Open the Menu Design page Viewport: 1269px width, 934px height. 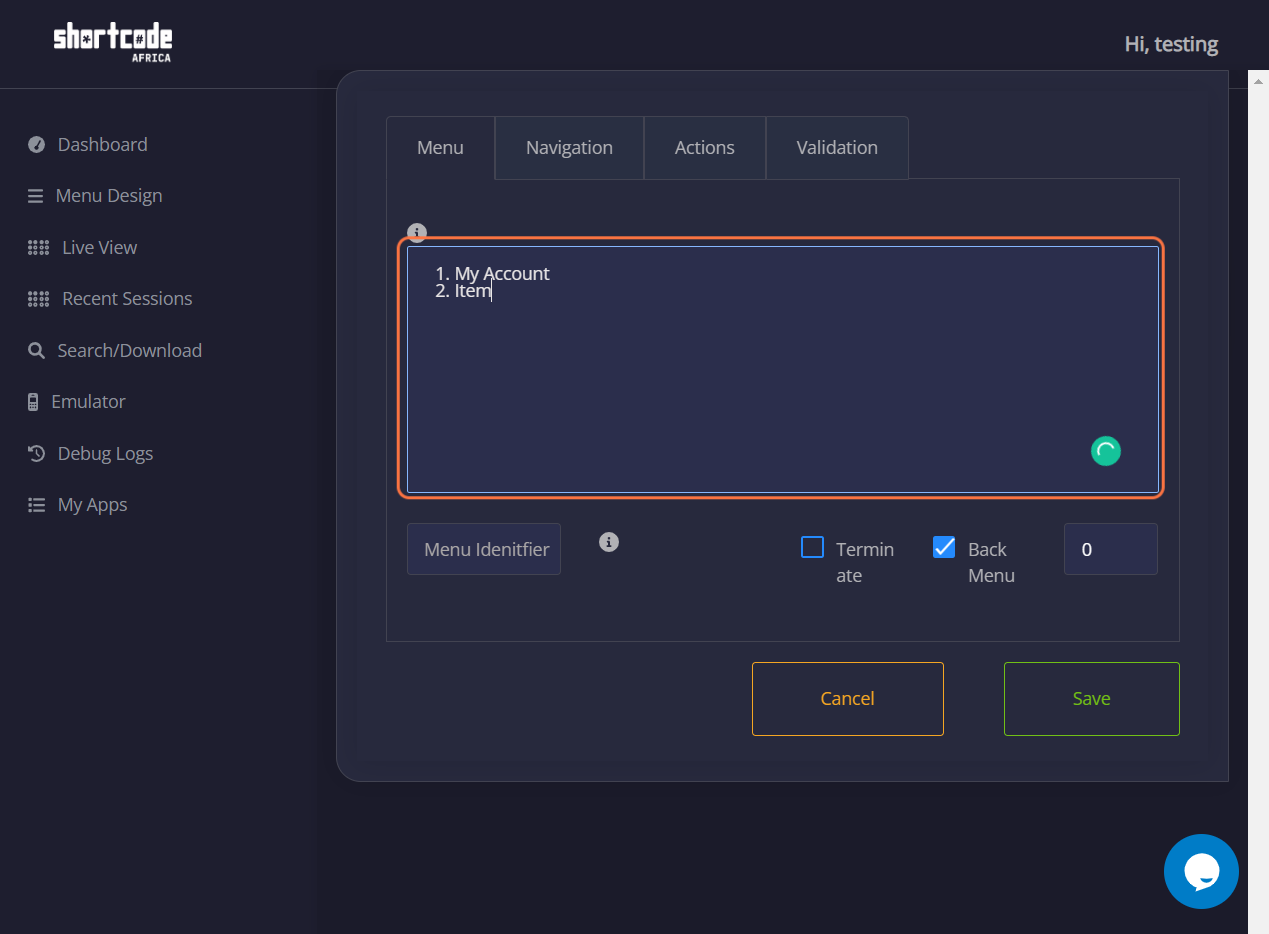coord(109,196)
